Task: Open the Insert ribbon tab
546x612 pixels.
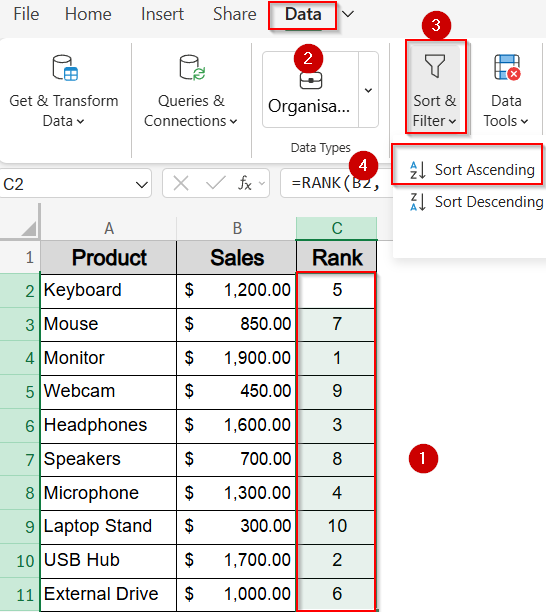Action: click(162, 14)
